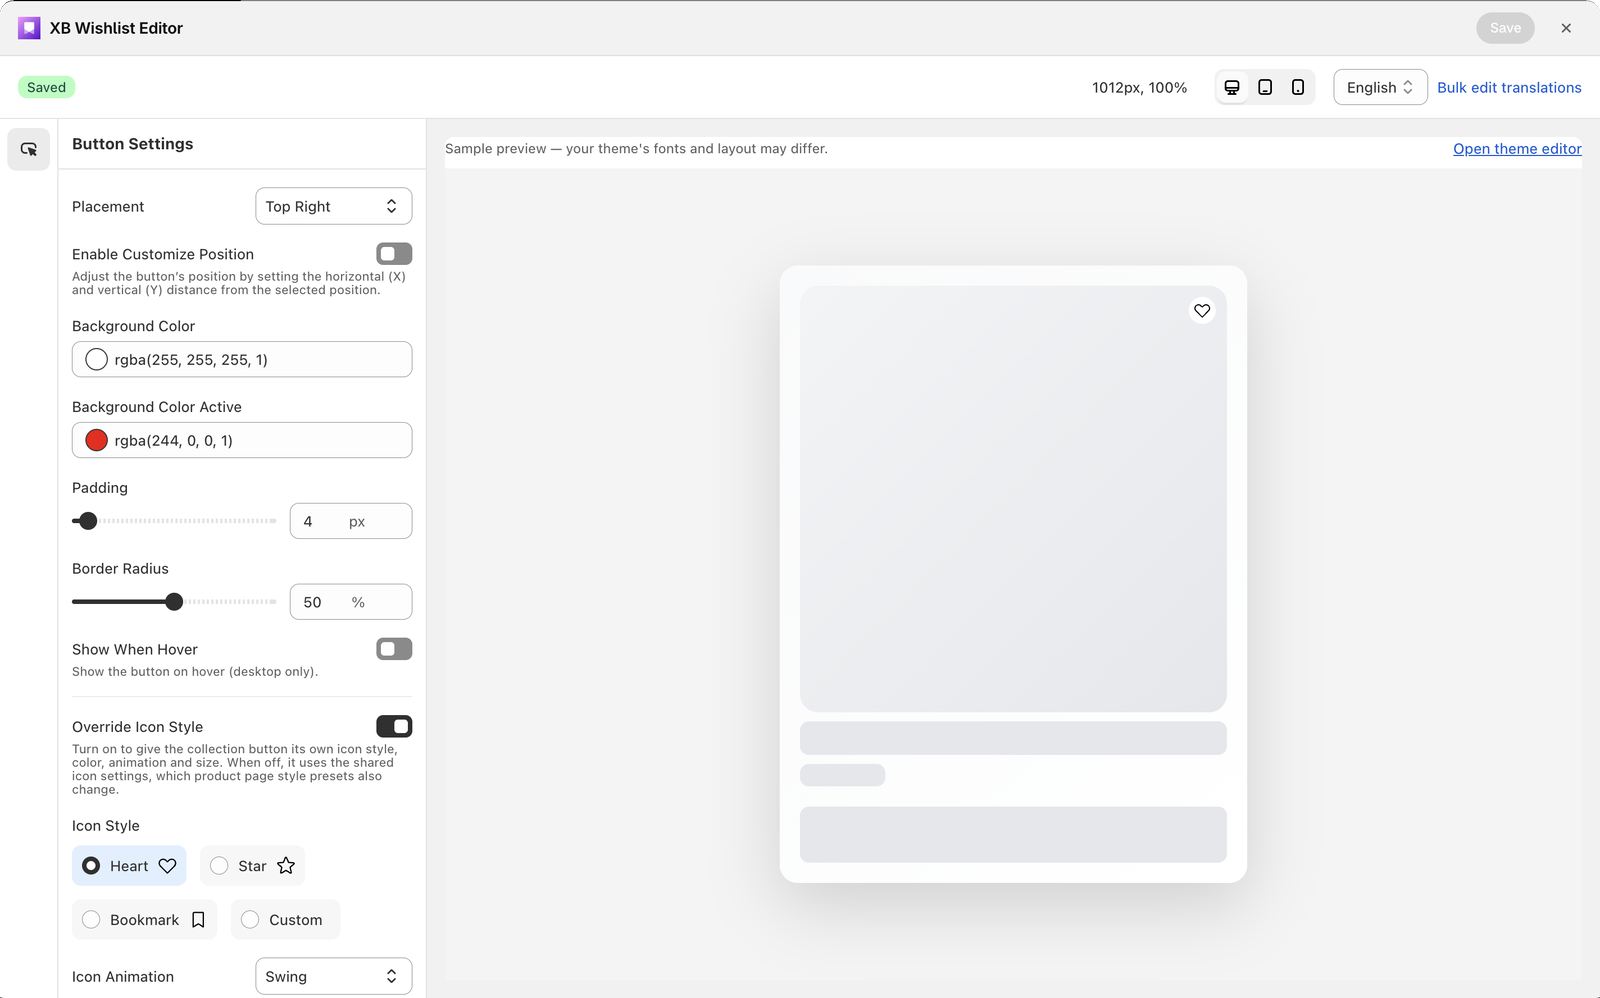
Task: Focus the Border Radius field showing 50
Action: click(x=350, y=602)
